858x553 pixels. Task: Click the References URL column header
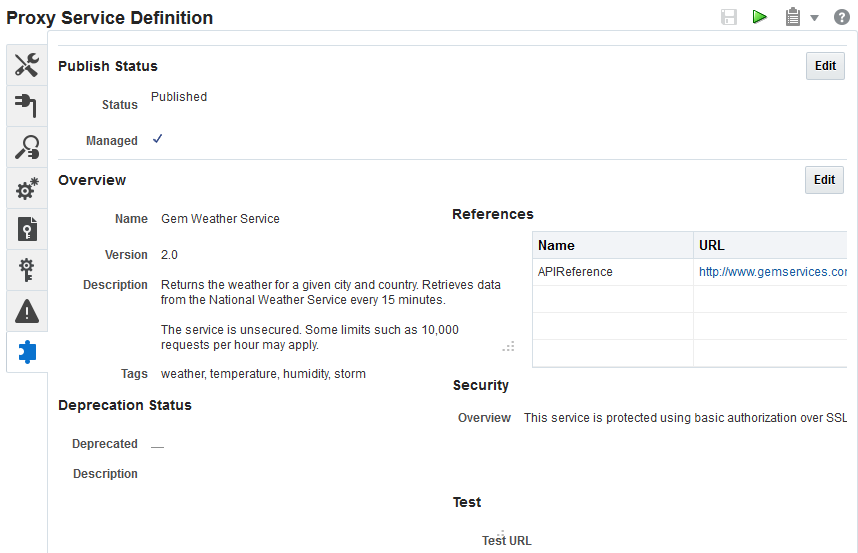[x=770, y=245]
